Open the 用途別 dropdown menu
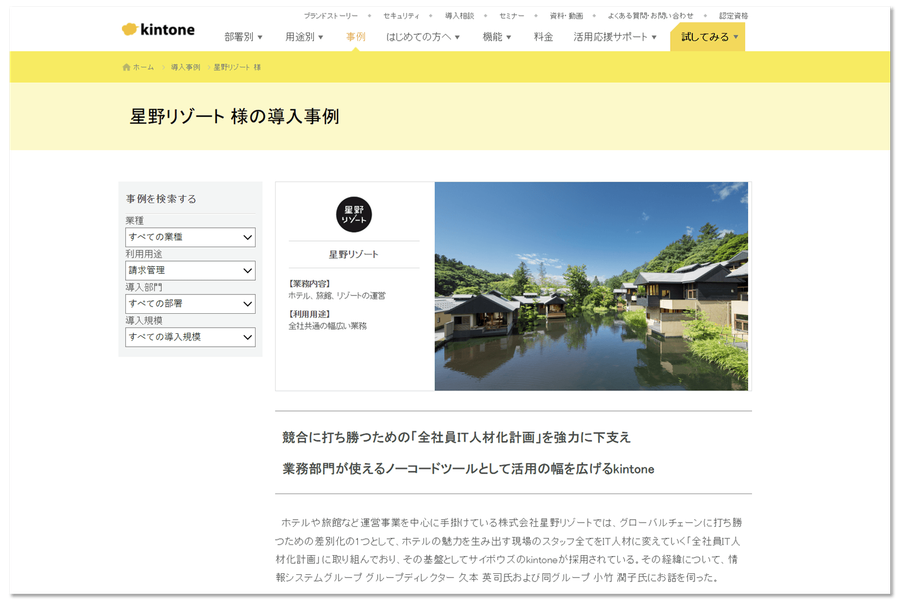Viewport: 900px width, 600px height. tap(304, 37)
